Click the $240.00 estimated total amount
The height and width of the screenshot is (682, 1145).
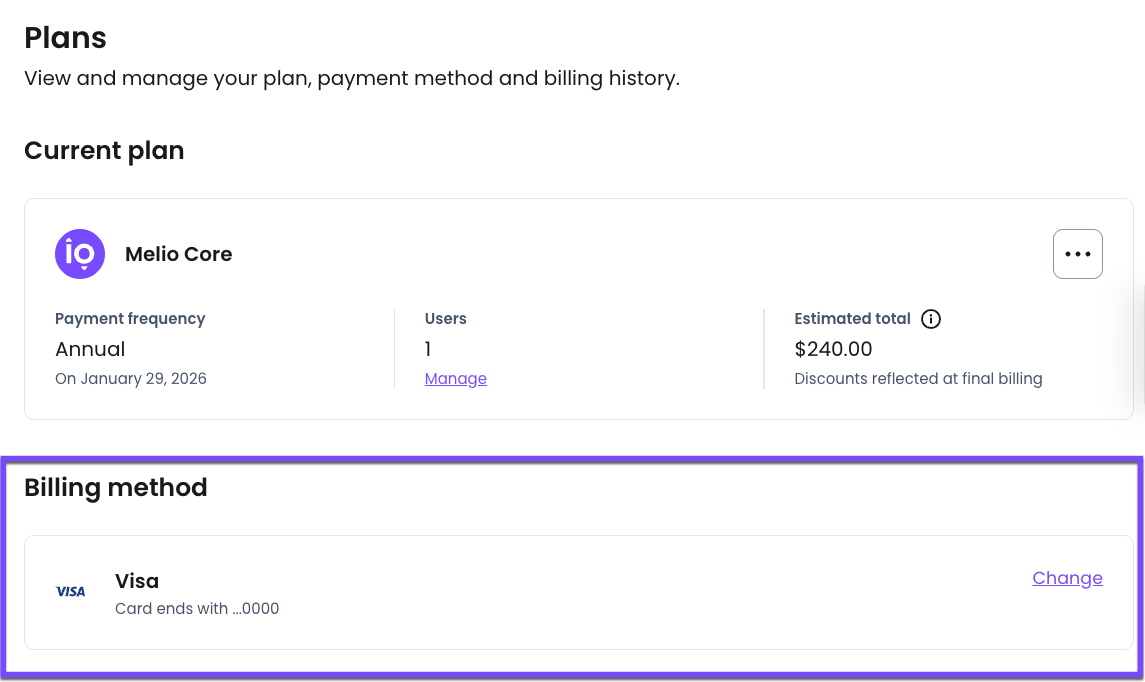click(x=833, y=349)
